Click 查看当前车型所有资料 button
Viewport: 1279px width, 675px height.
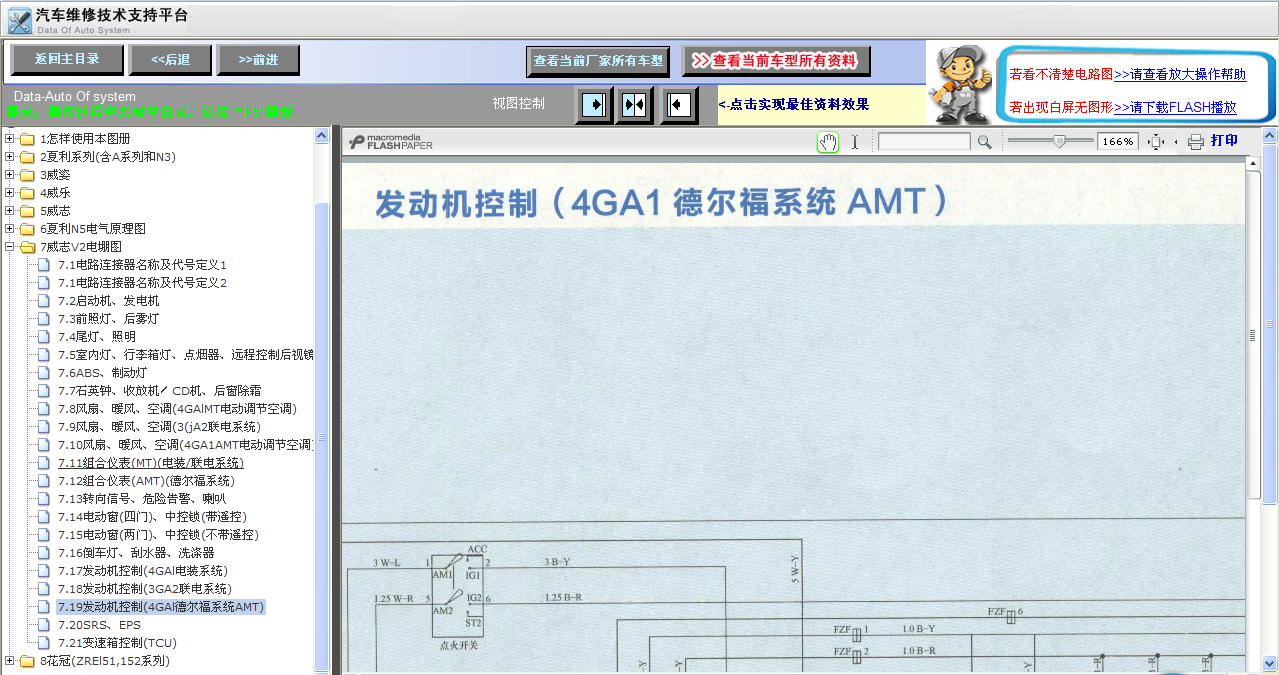pos(776,61)
